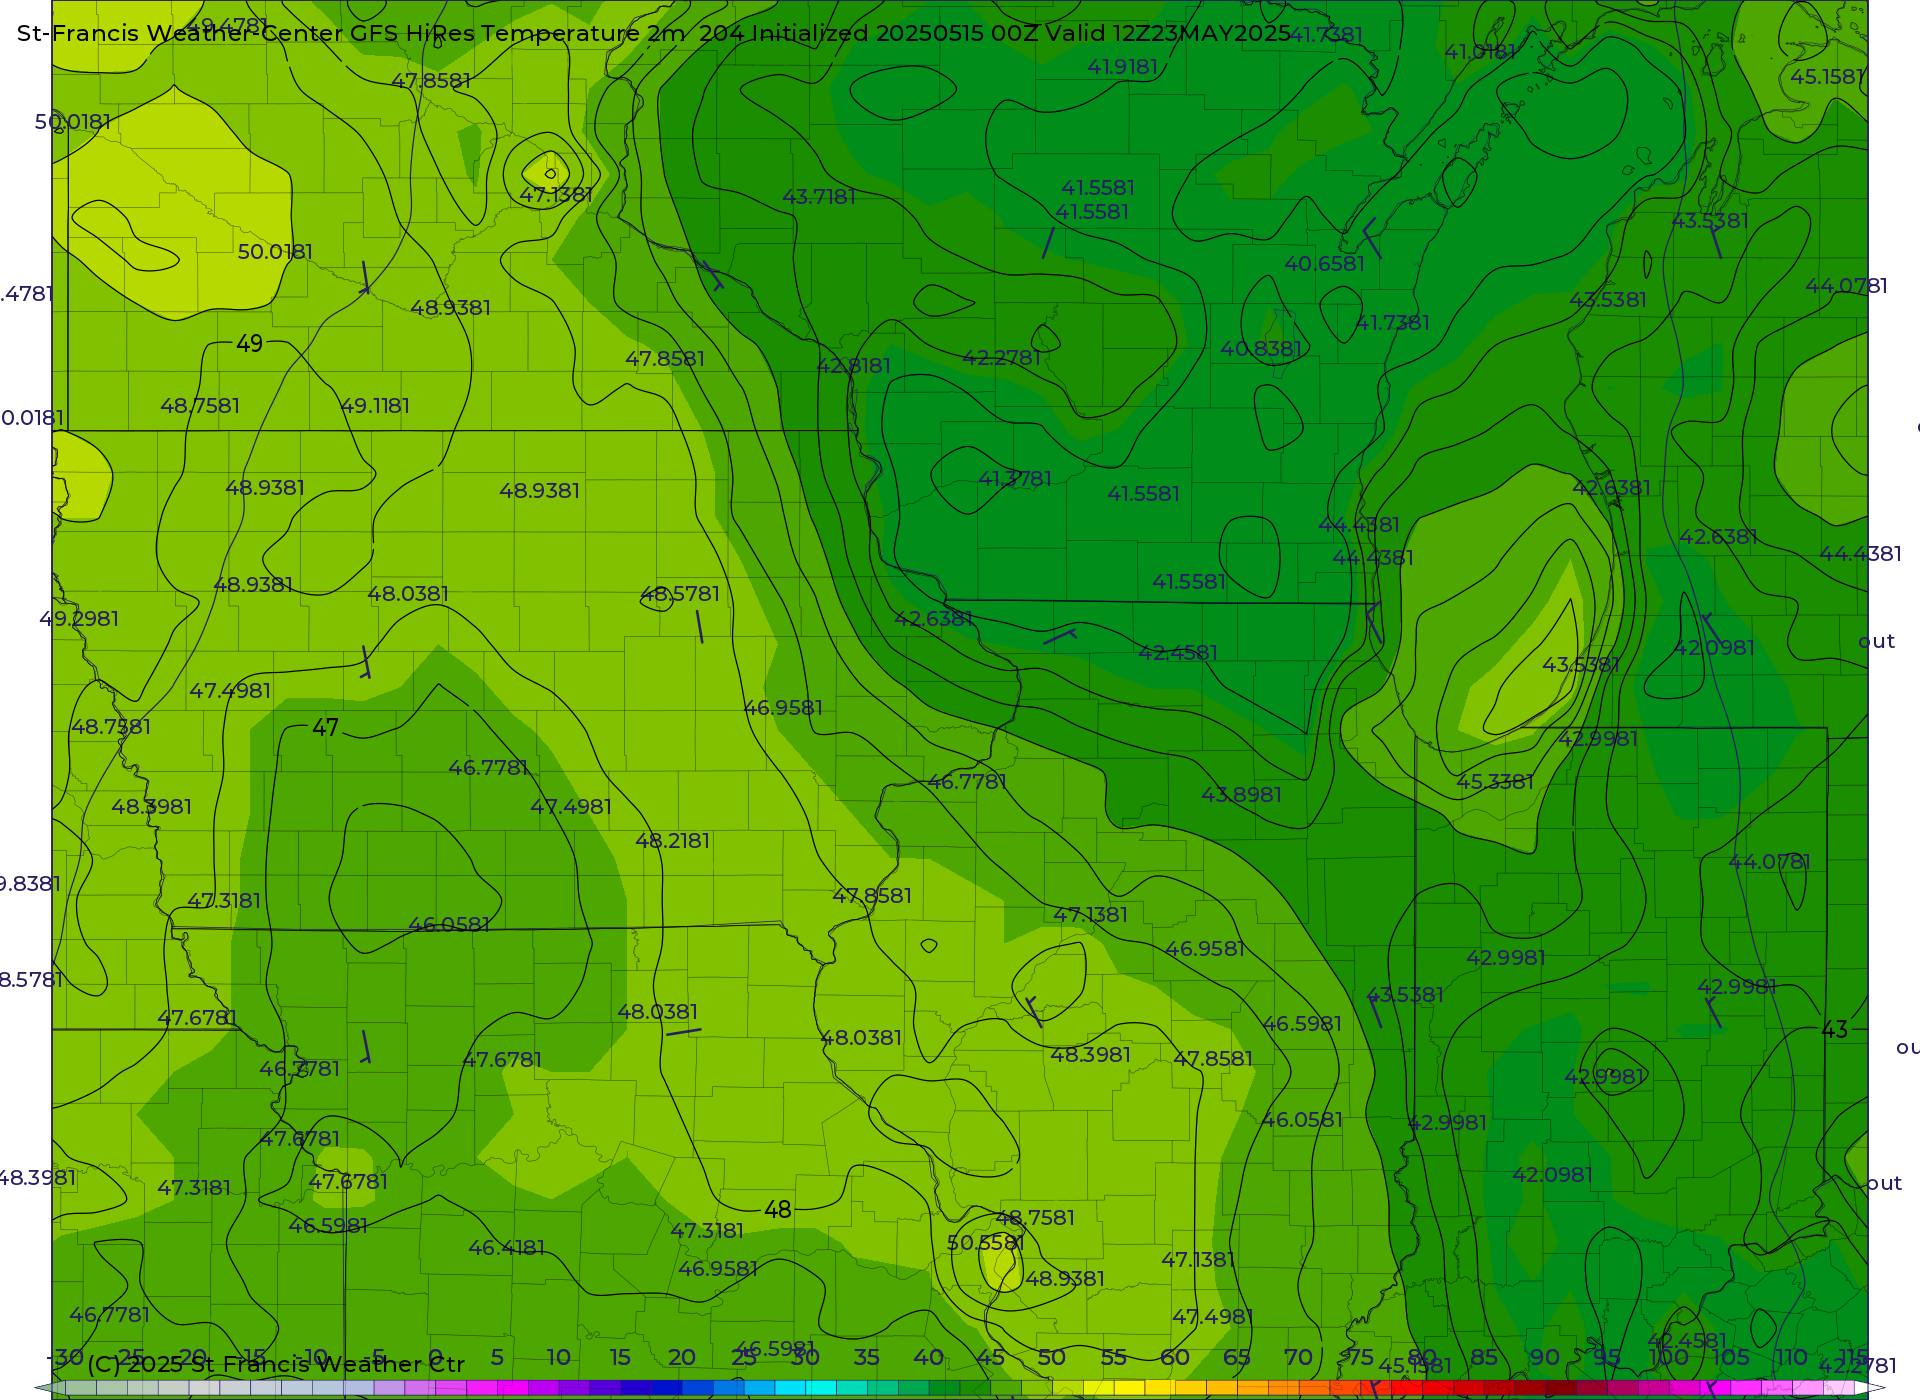Click the temperature value 48.2181
Screen dimensions: 1920x1400
pyautogui.click(x=672, y=841)
